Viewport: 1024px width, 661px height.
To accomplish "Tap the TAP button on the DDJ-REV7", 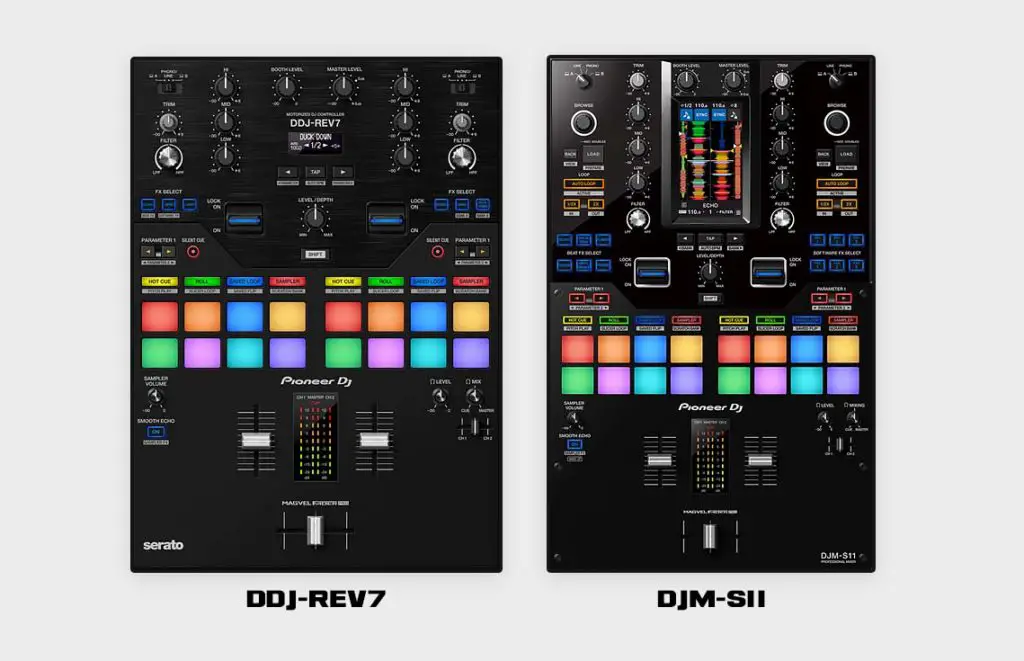I will 315,172.
